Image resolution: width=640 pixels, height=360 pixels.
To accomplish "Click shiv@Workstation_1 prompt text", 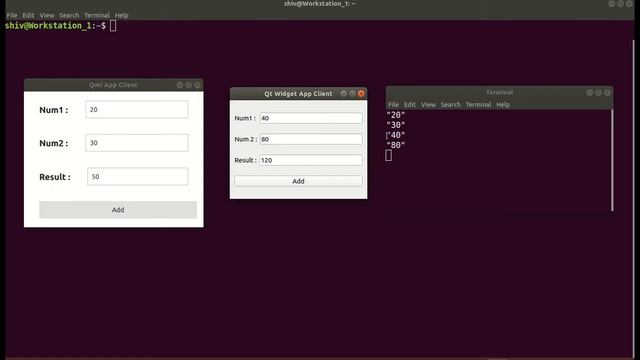I will (55, 26).
